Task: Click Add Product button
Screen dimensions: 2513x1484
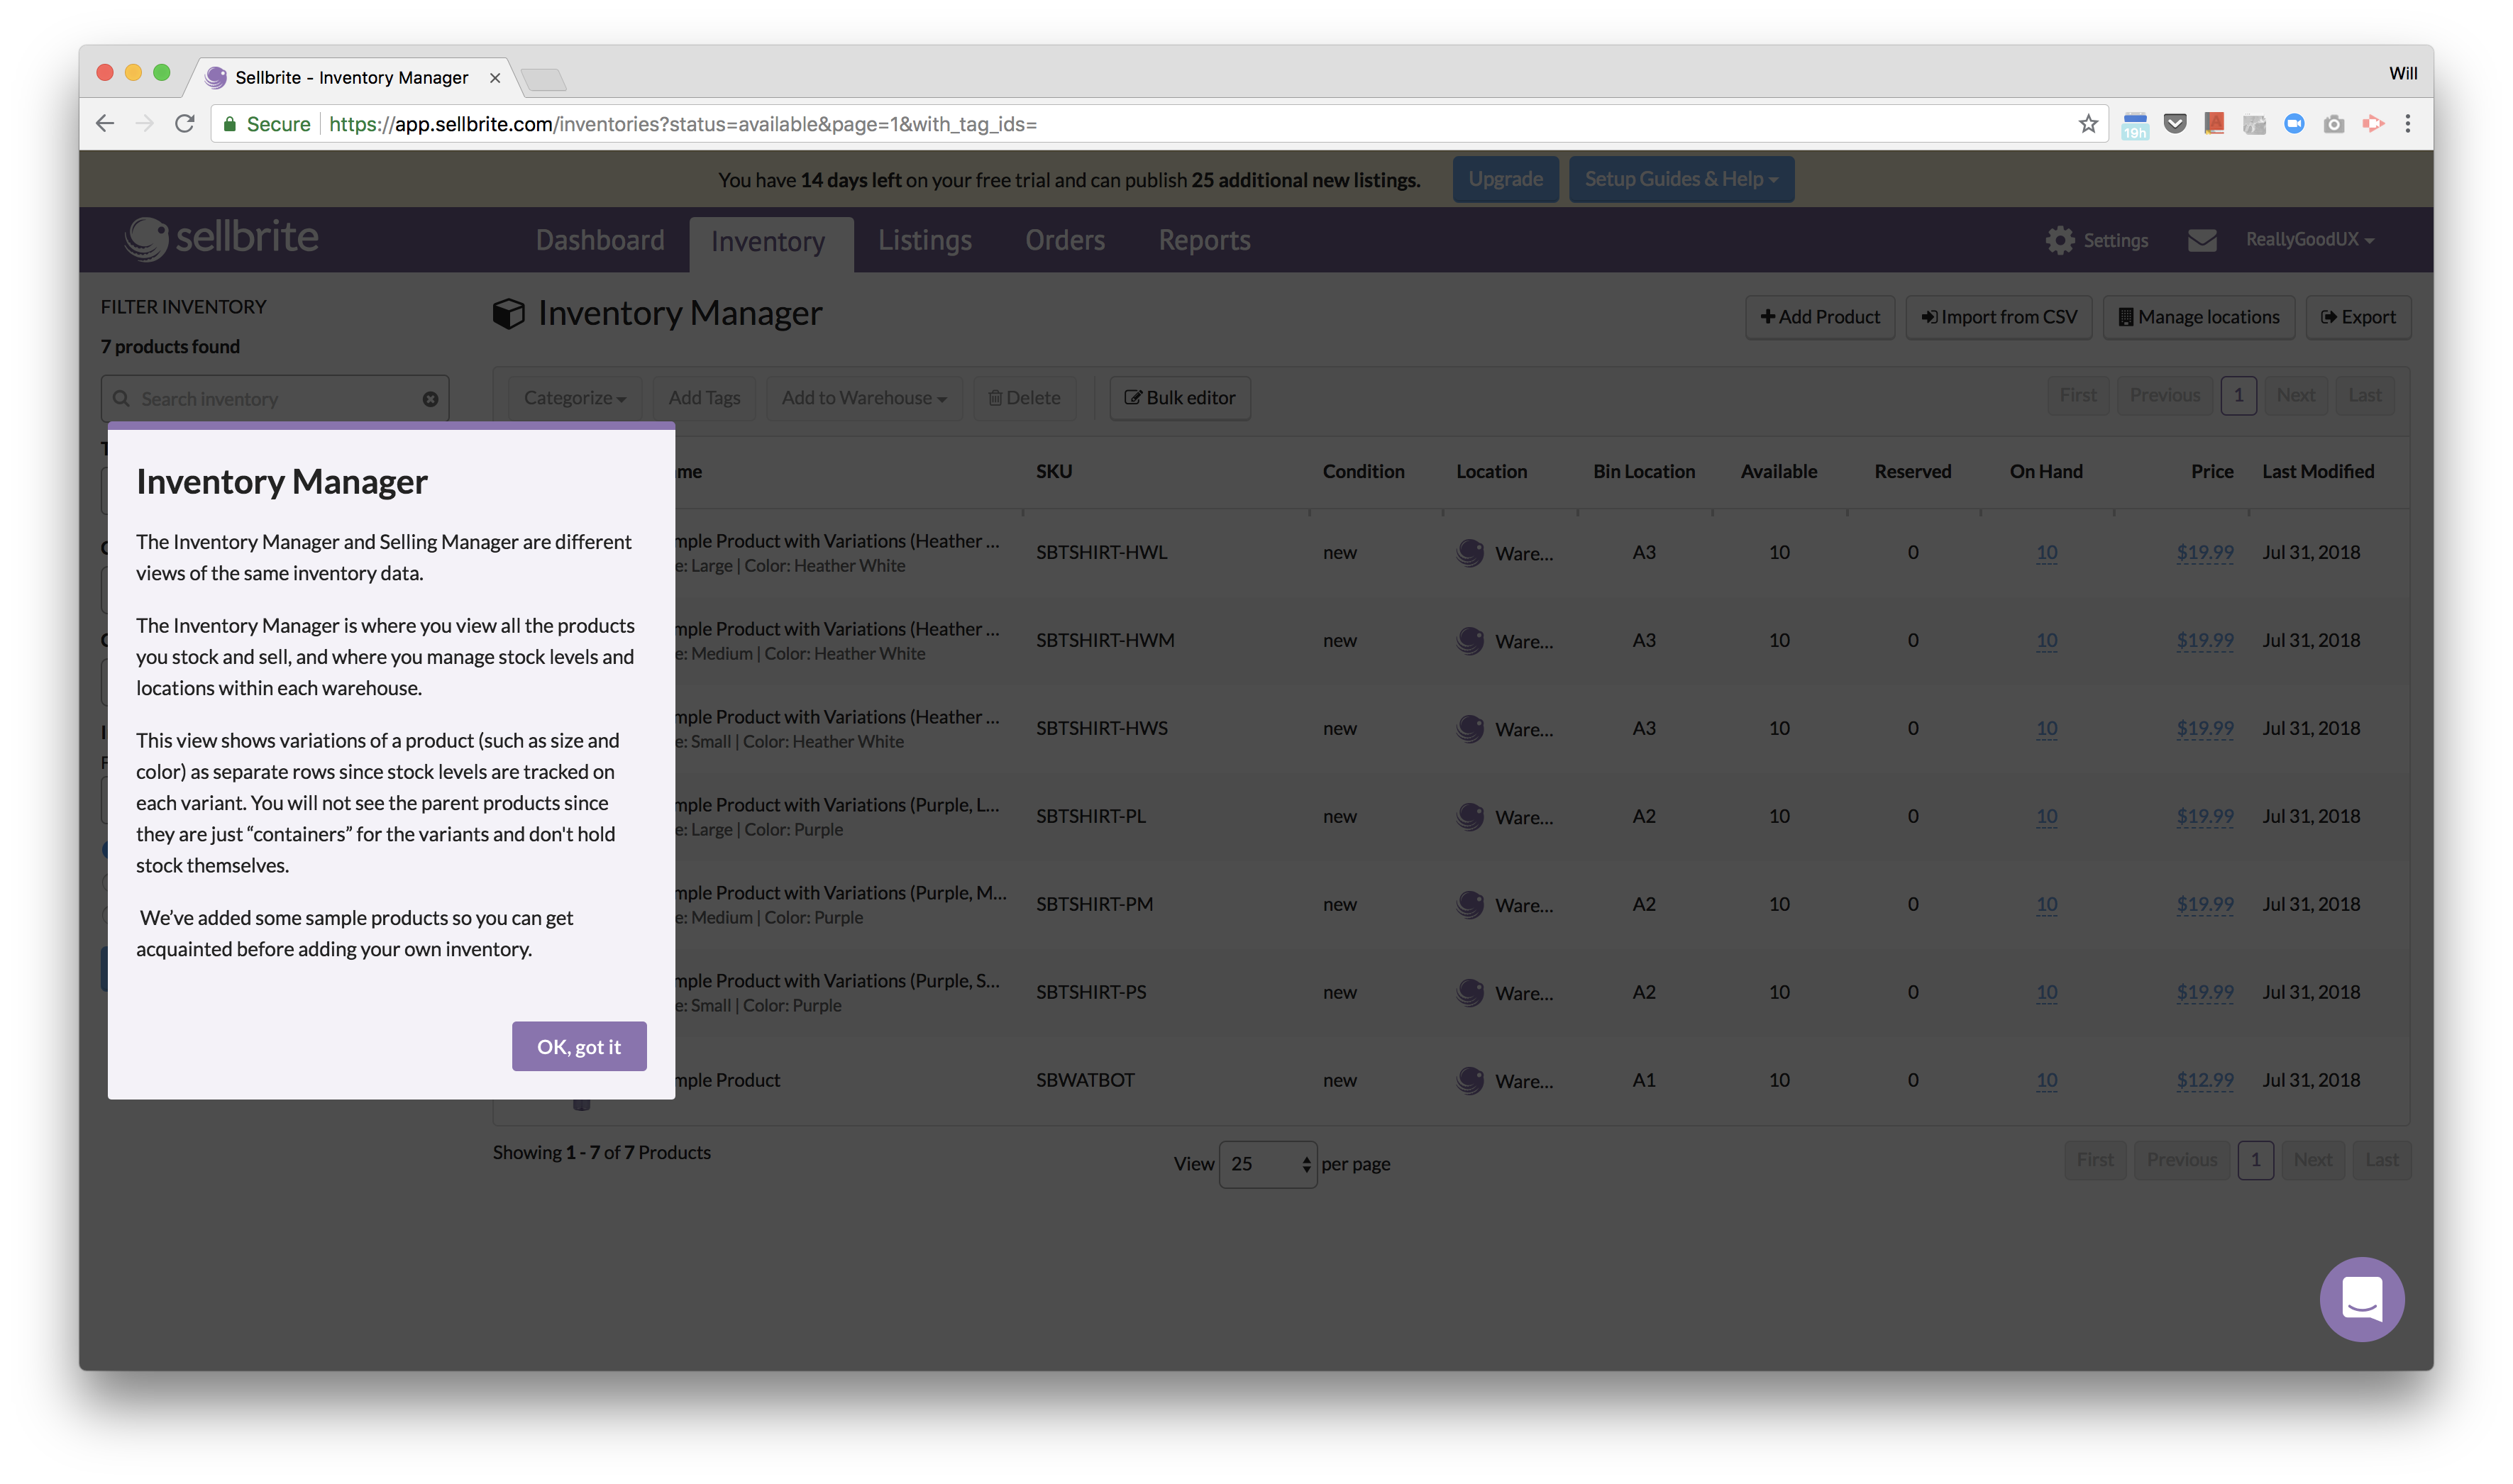Action: [1819, 317]
